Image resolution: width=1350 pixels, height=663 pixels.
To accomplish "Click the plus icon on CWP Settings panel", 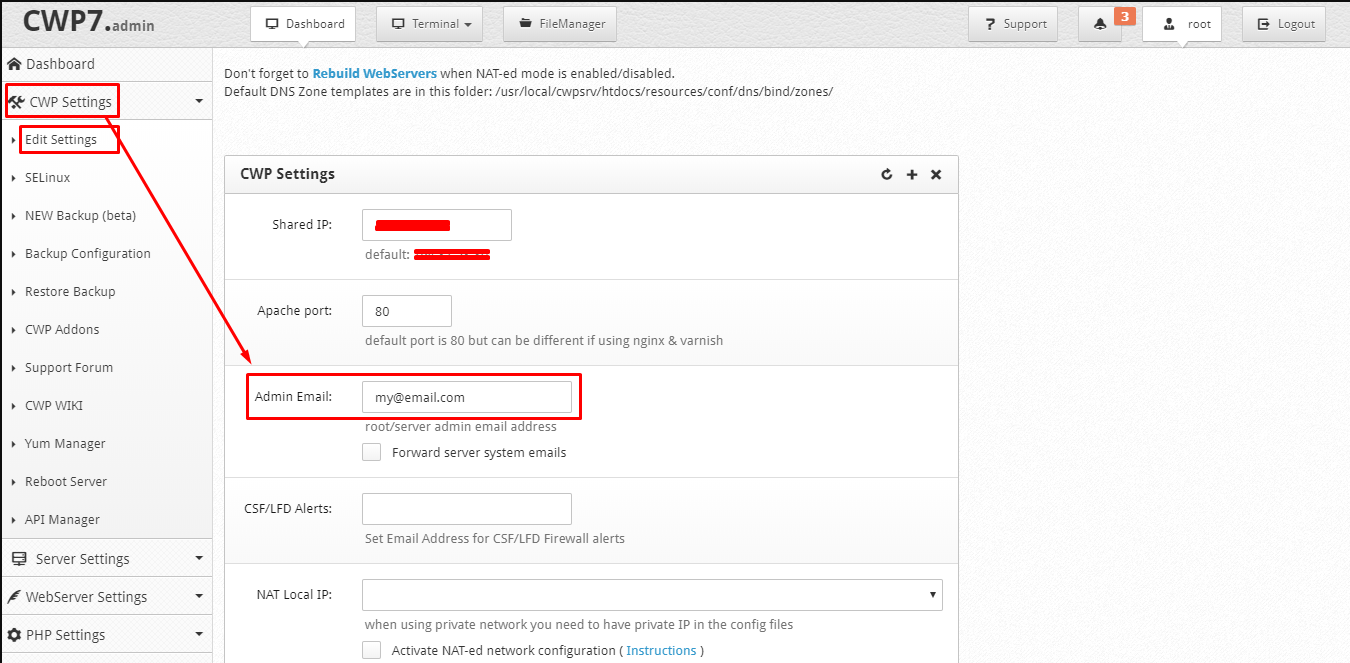I will pos(911,174).
